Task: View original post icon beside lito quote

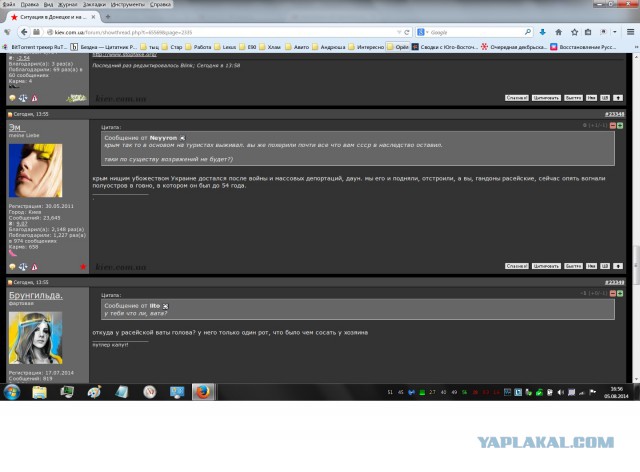Action: point(165,306)
